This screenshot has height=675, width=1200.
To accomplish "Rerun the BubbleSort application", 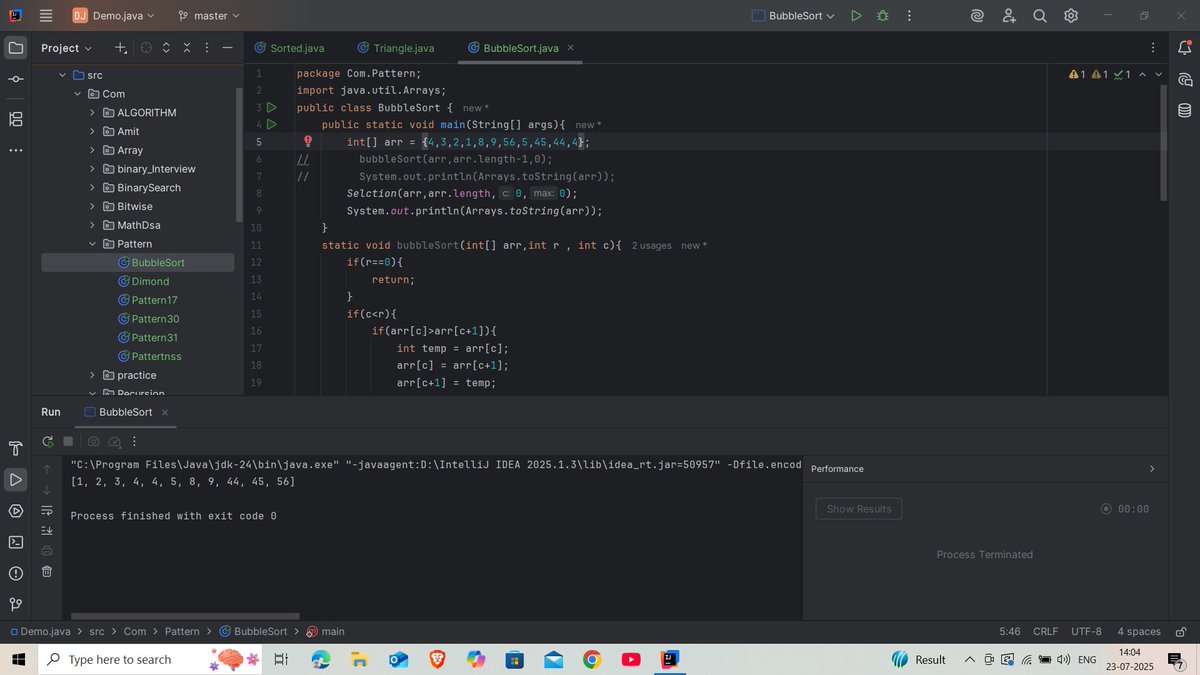I will 47,441.
